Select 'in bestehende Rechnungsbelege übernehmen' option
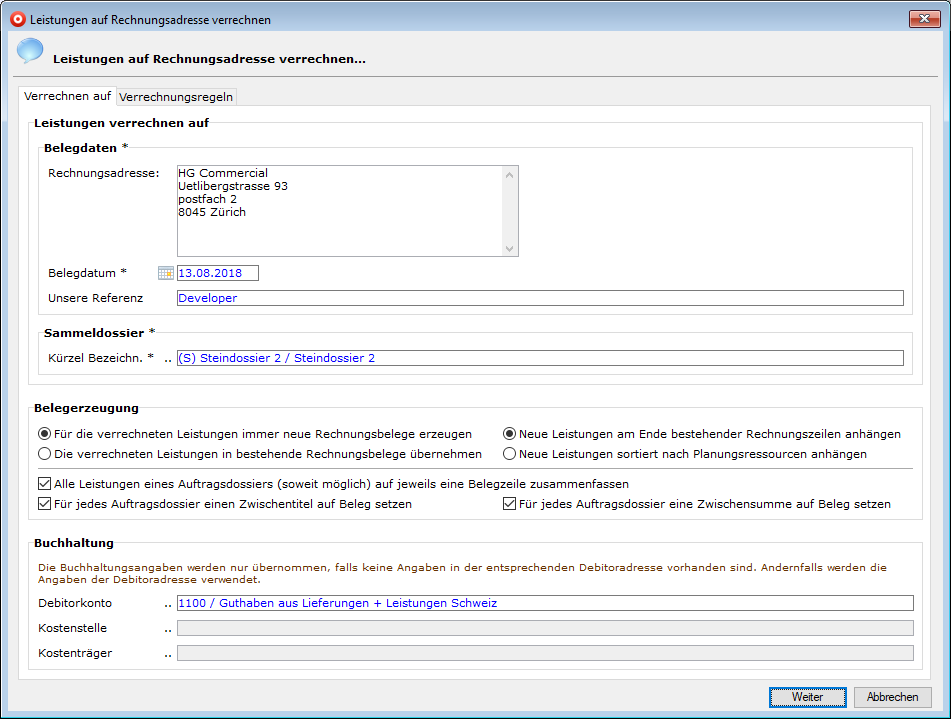This screenshot has width=951, height=719. (x=44, y=454)
